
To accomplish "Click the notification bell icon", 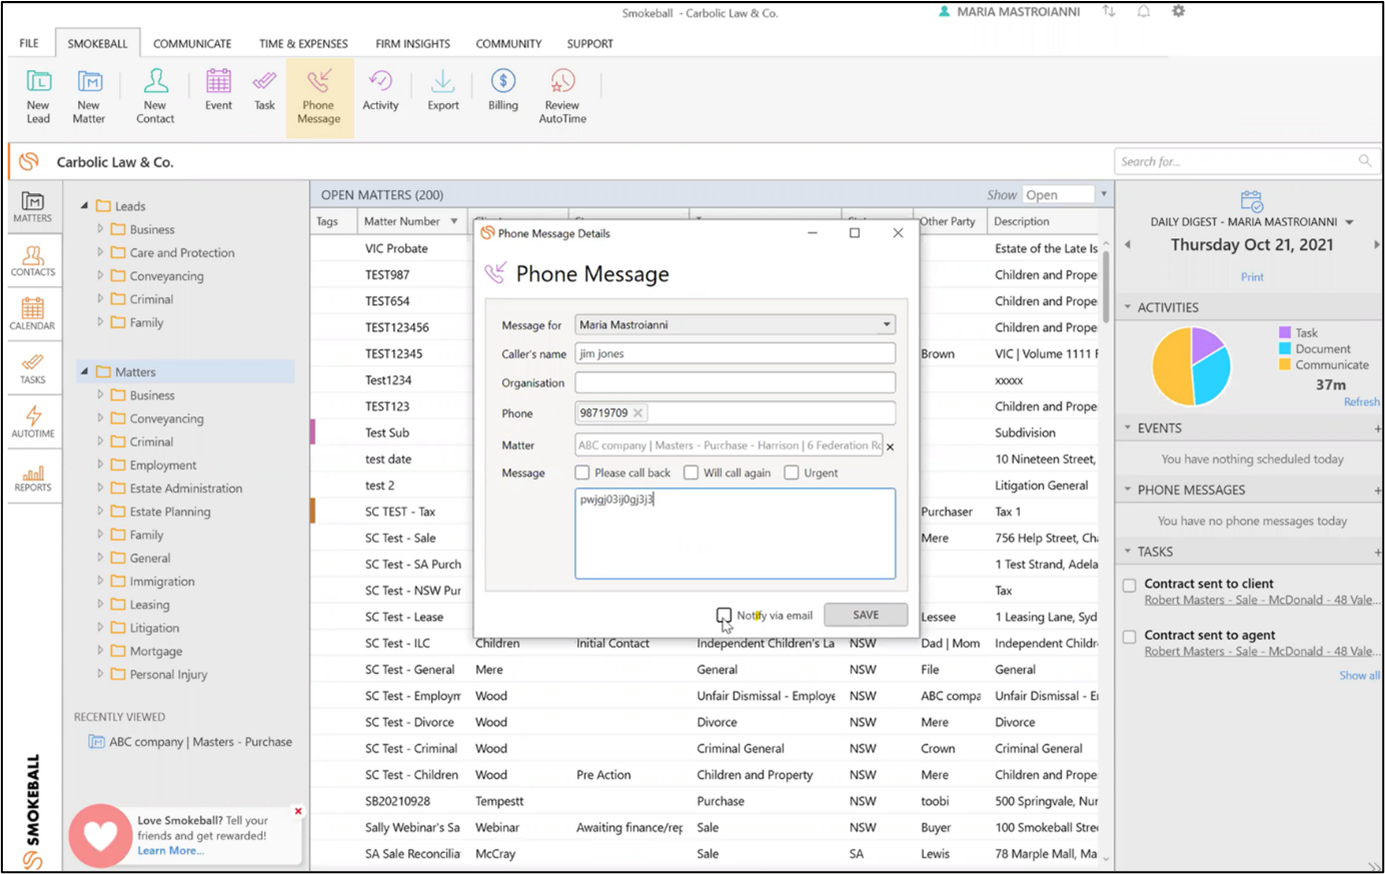I will click(x=1144, y=12).
